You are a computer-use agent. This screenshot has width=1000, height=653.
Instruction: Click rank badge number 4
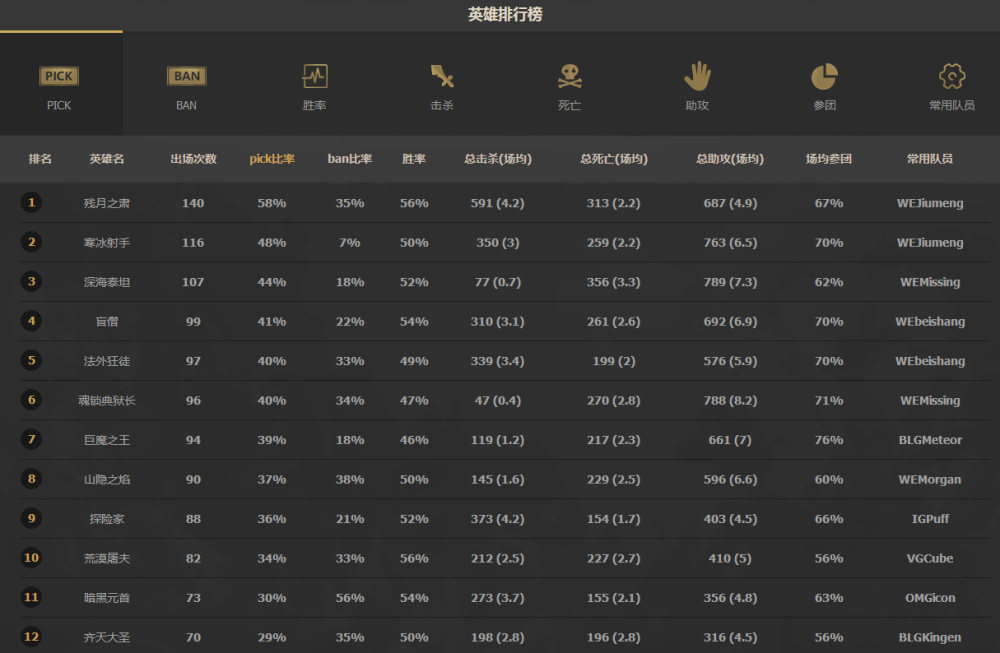point(31,321)
